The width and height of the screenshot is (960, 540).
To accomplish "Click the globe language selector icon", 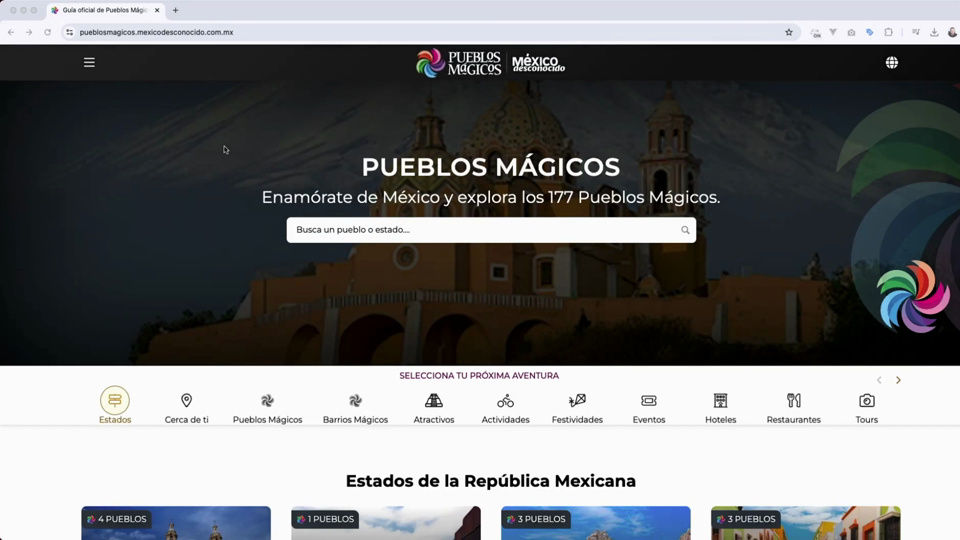I will 891,62.
